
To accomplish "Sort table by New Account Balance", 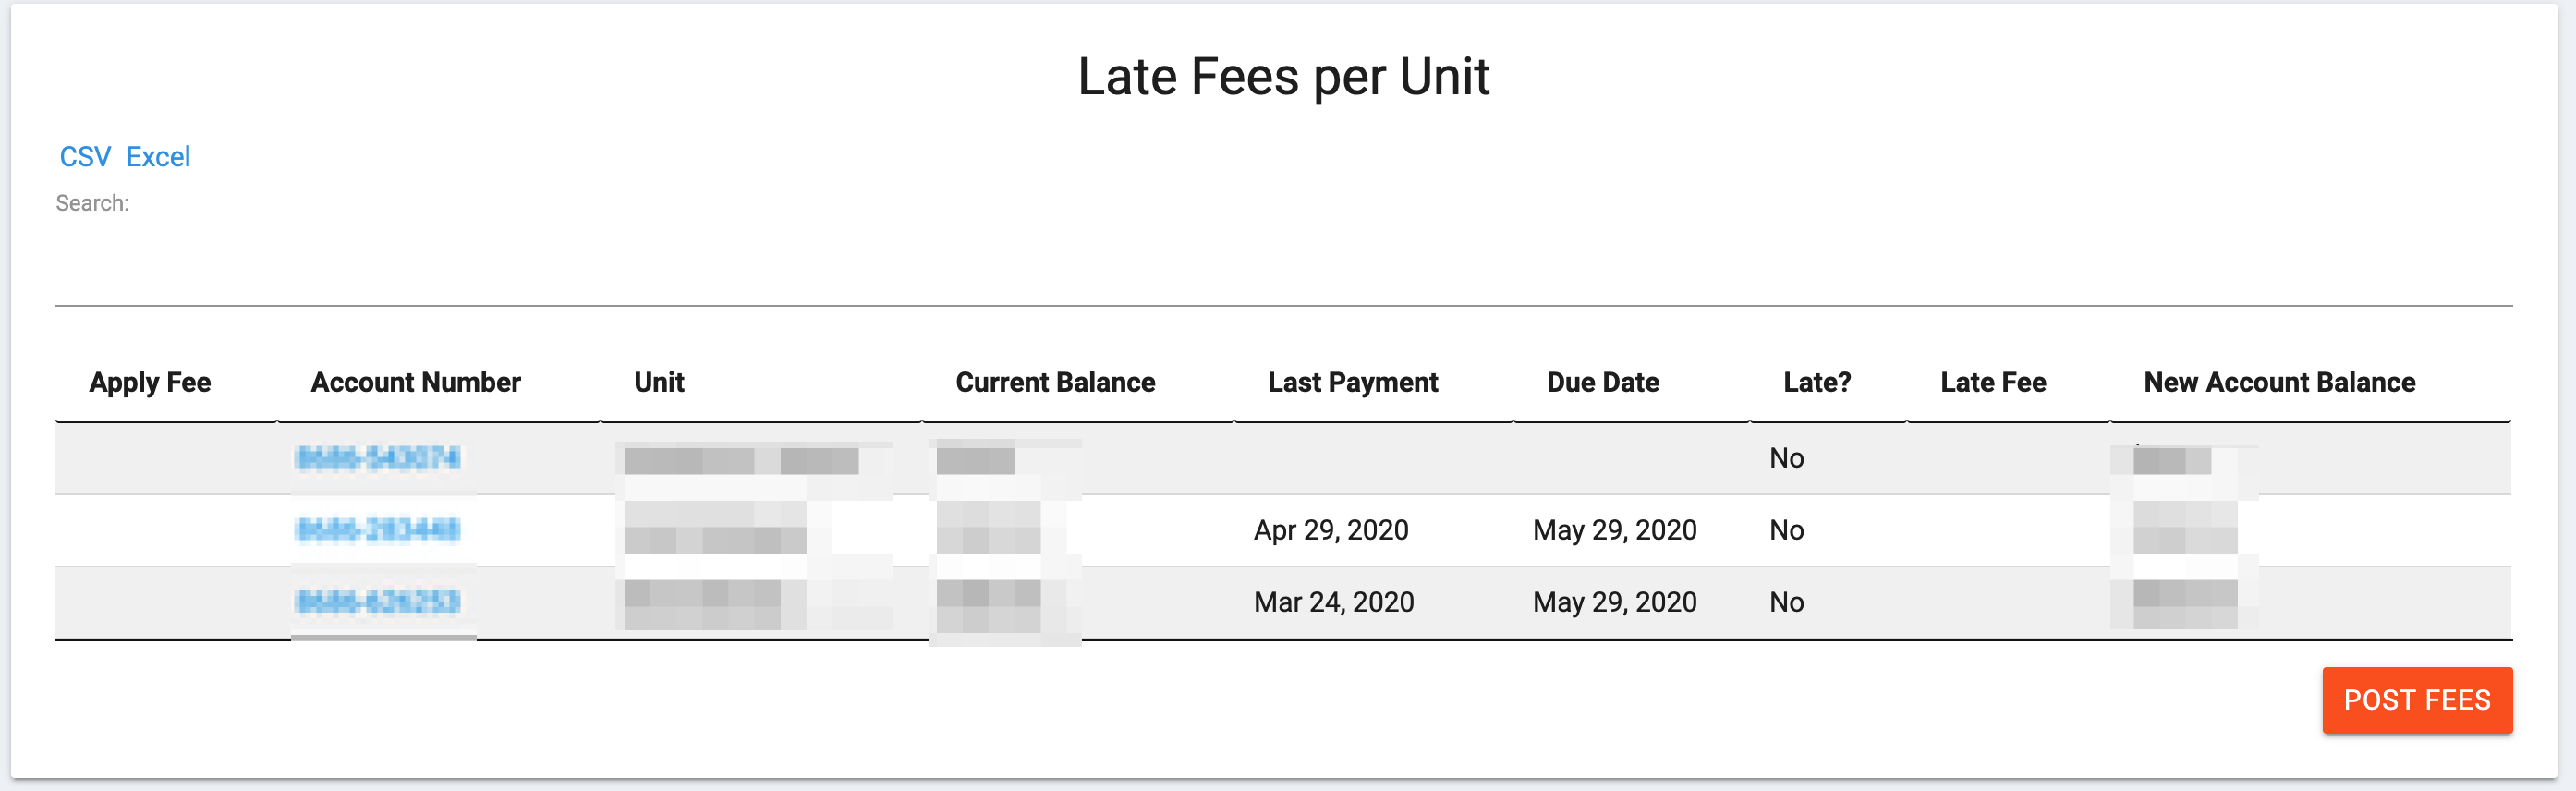I will (x=2278, y=382).
